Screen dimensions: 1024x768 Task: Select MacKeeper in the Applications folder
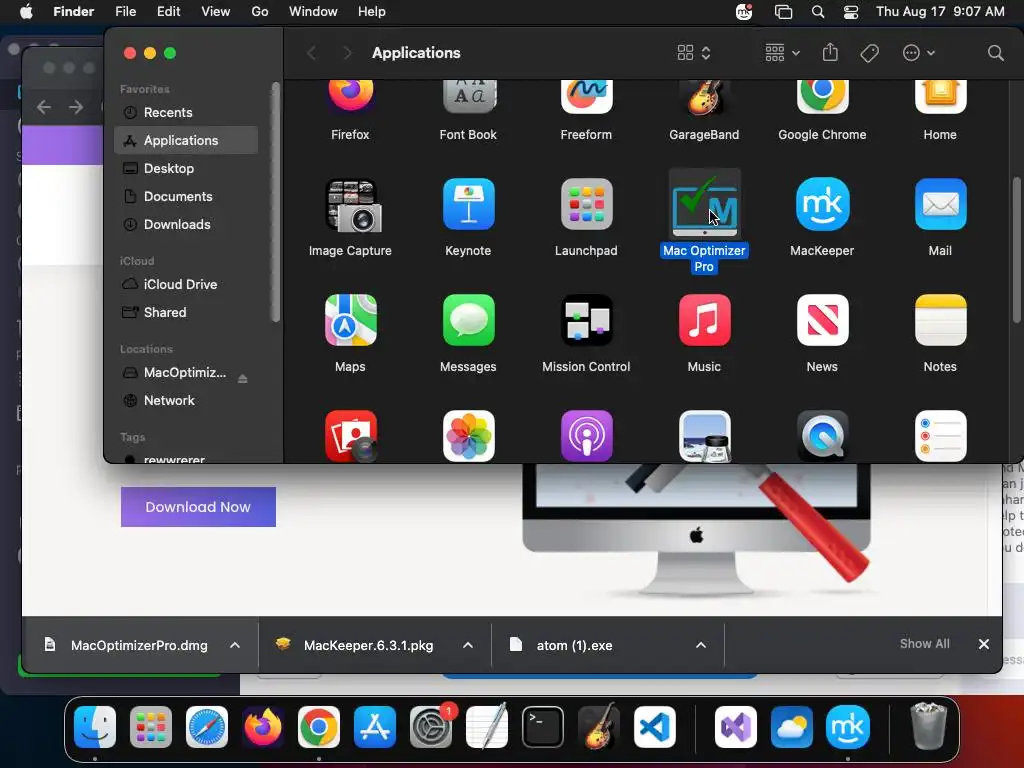click(822, 204)
